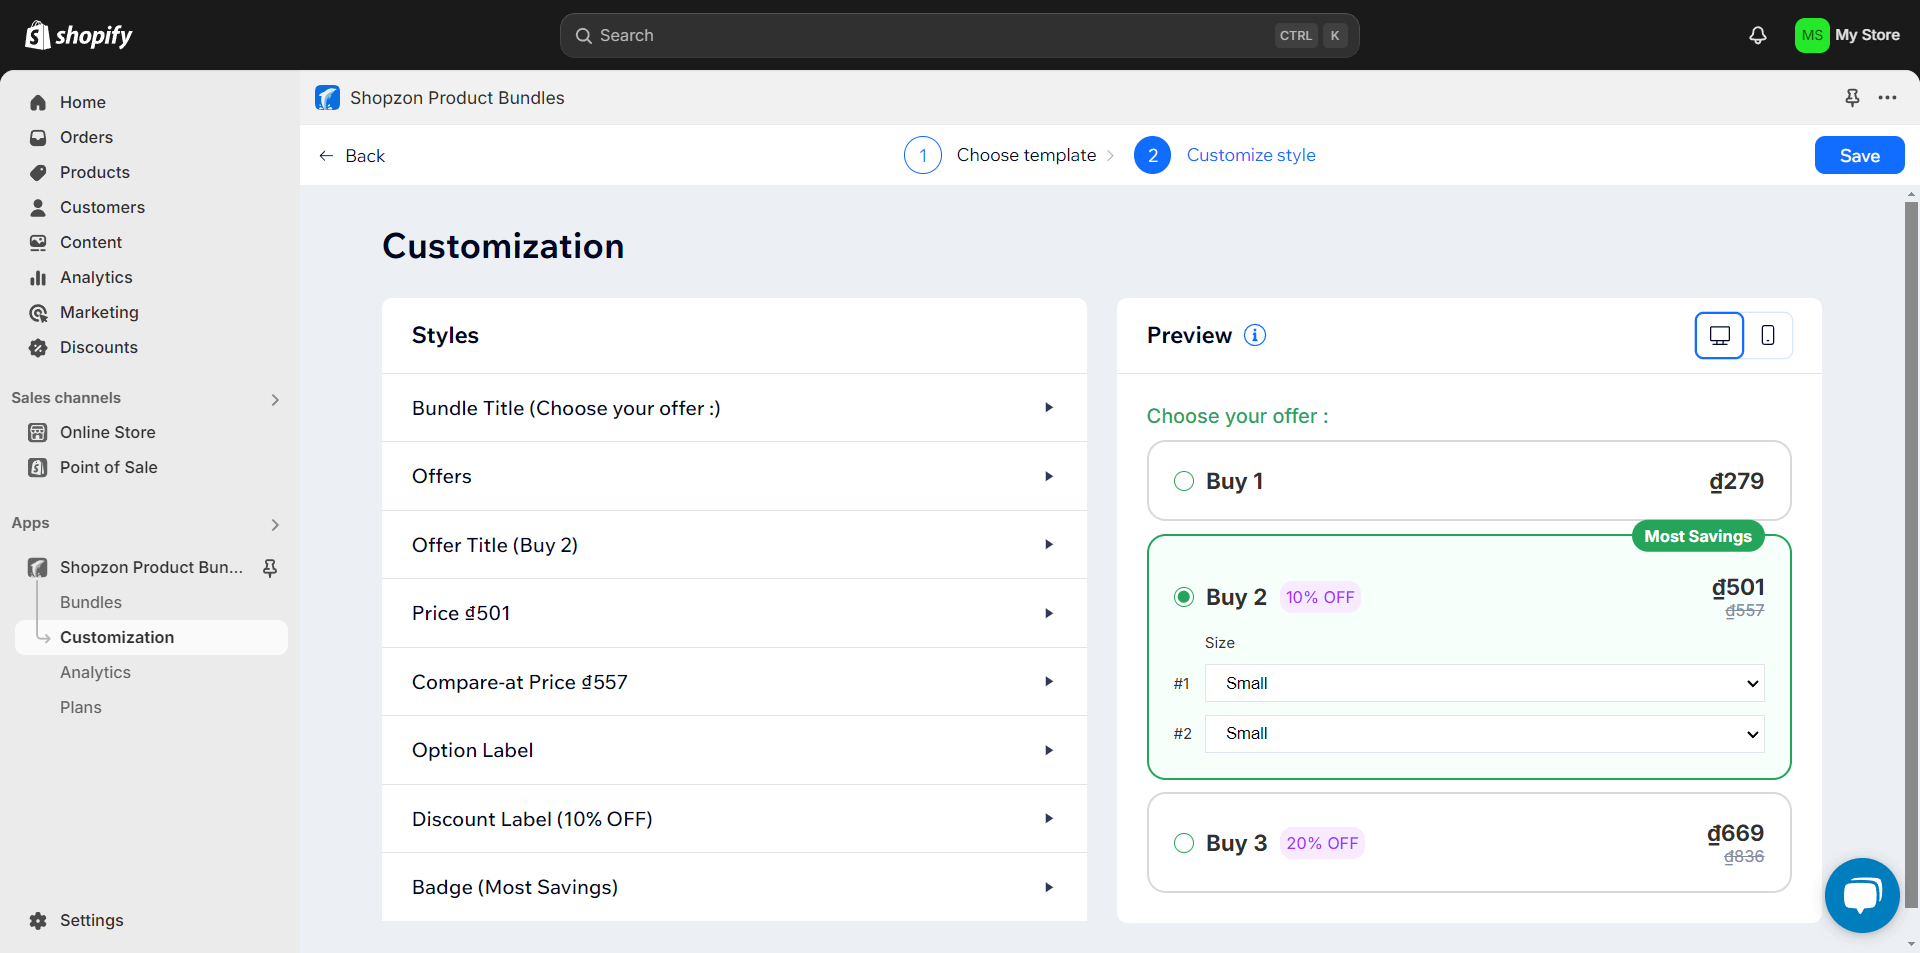Viewport: 1920px width, 953px height.
Task: Click the Choose your offer title
Action: [1237, 416]
